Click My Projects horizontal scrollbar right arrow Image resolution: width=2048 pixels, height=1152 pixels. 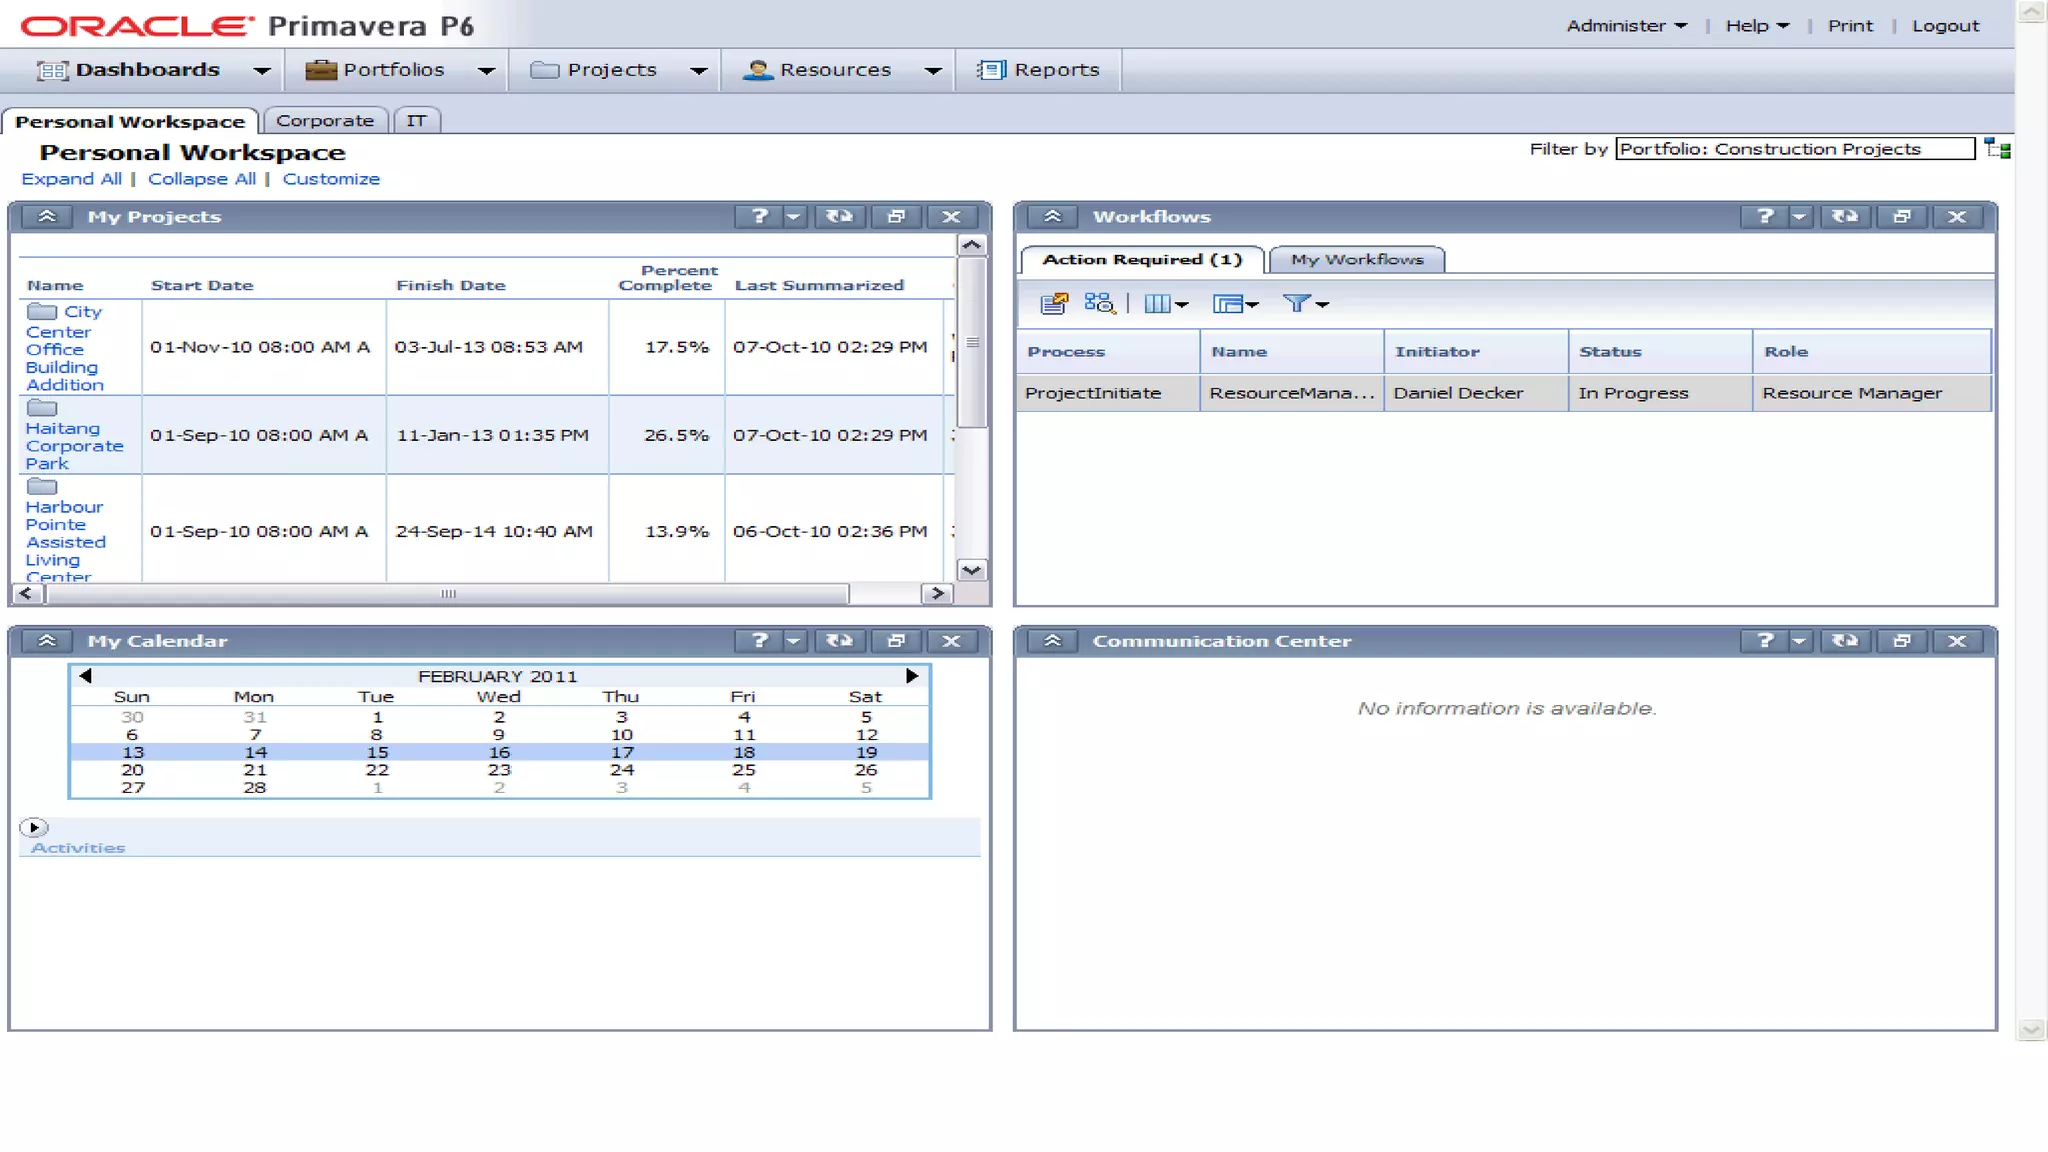tap(936, 594)
